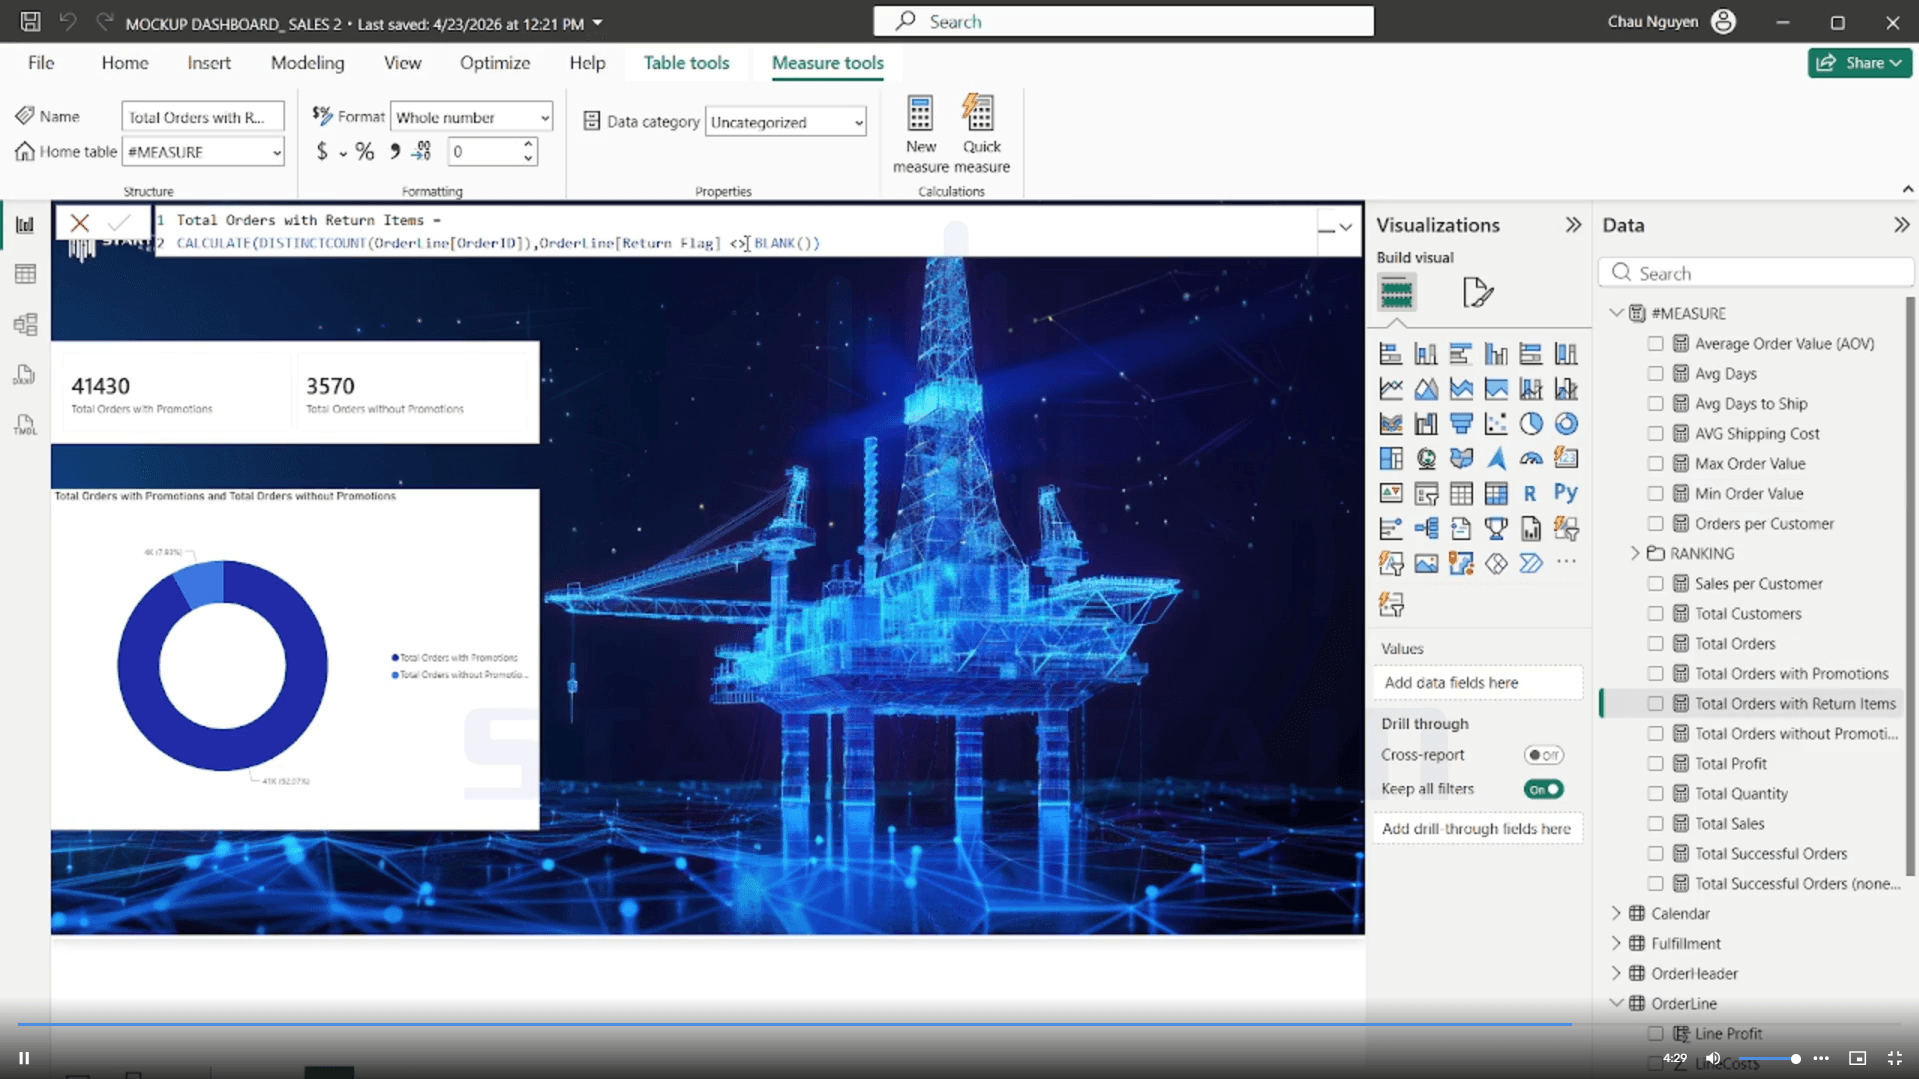
Task: Expand the Calendar table
Action: click(x=1616, y=913)
